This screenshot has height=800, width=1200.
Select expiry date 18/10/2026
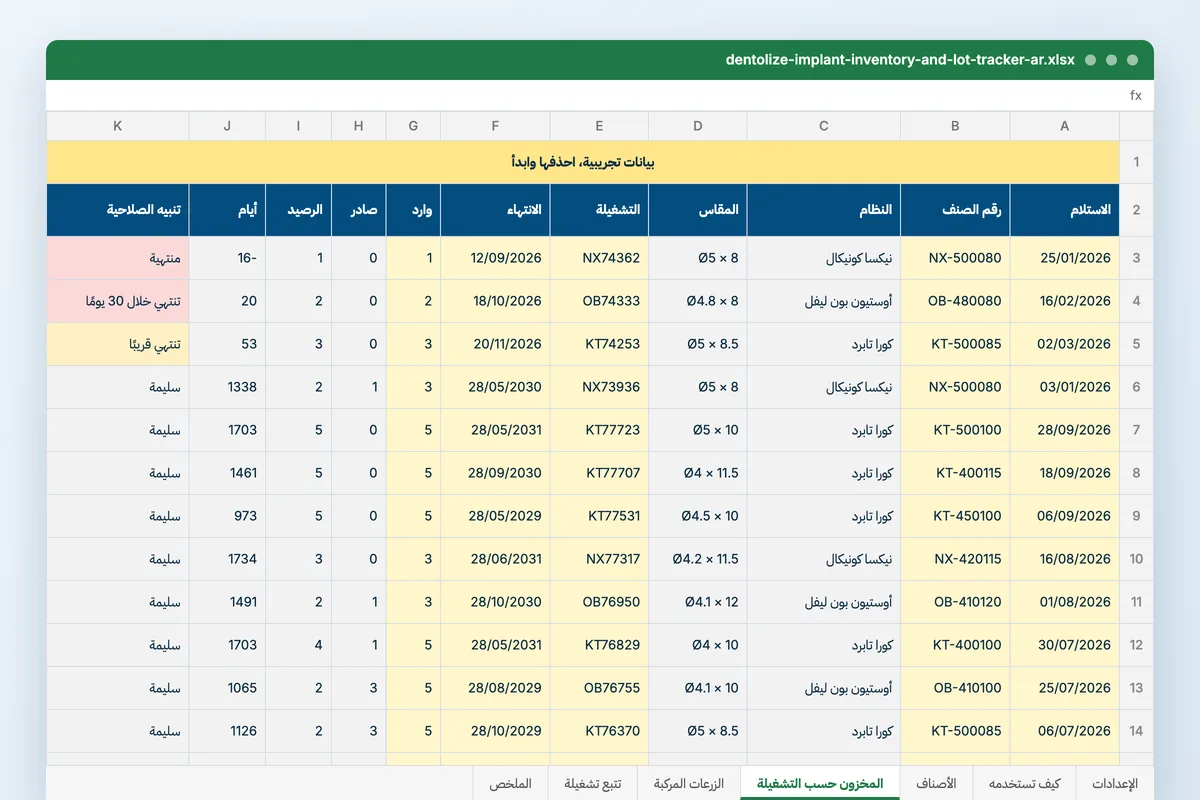pyautogui.click(x=495, y=301)
